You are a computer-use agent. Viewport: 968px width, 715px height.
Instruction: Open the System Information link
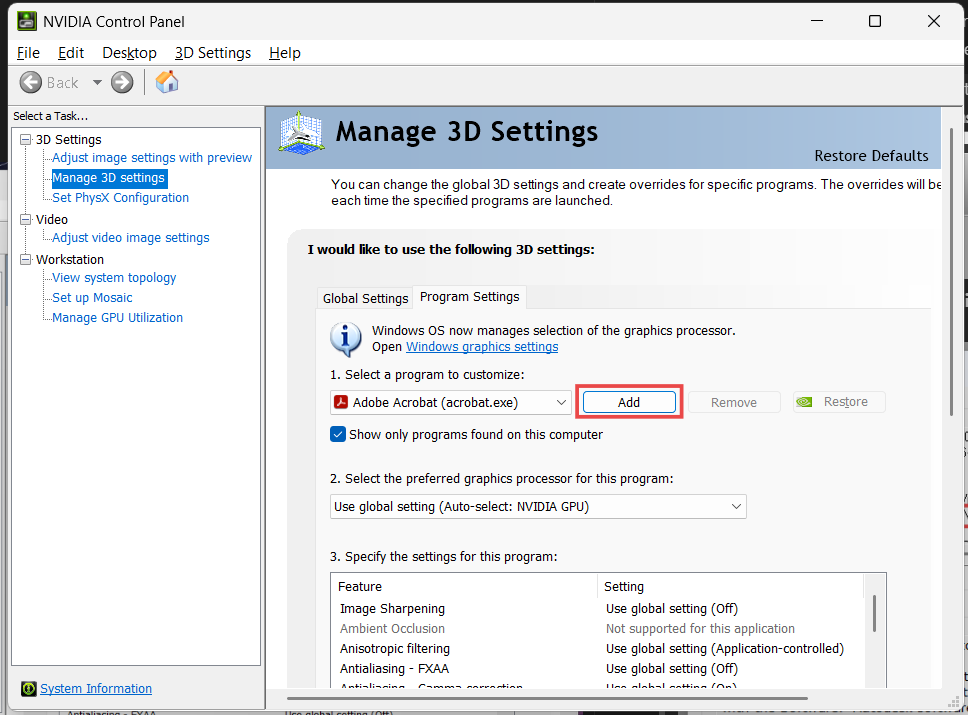coord(96,688)
